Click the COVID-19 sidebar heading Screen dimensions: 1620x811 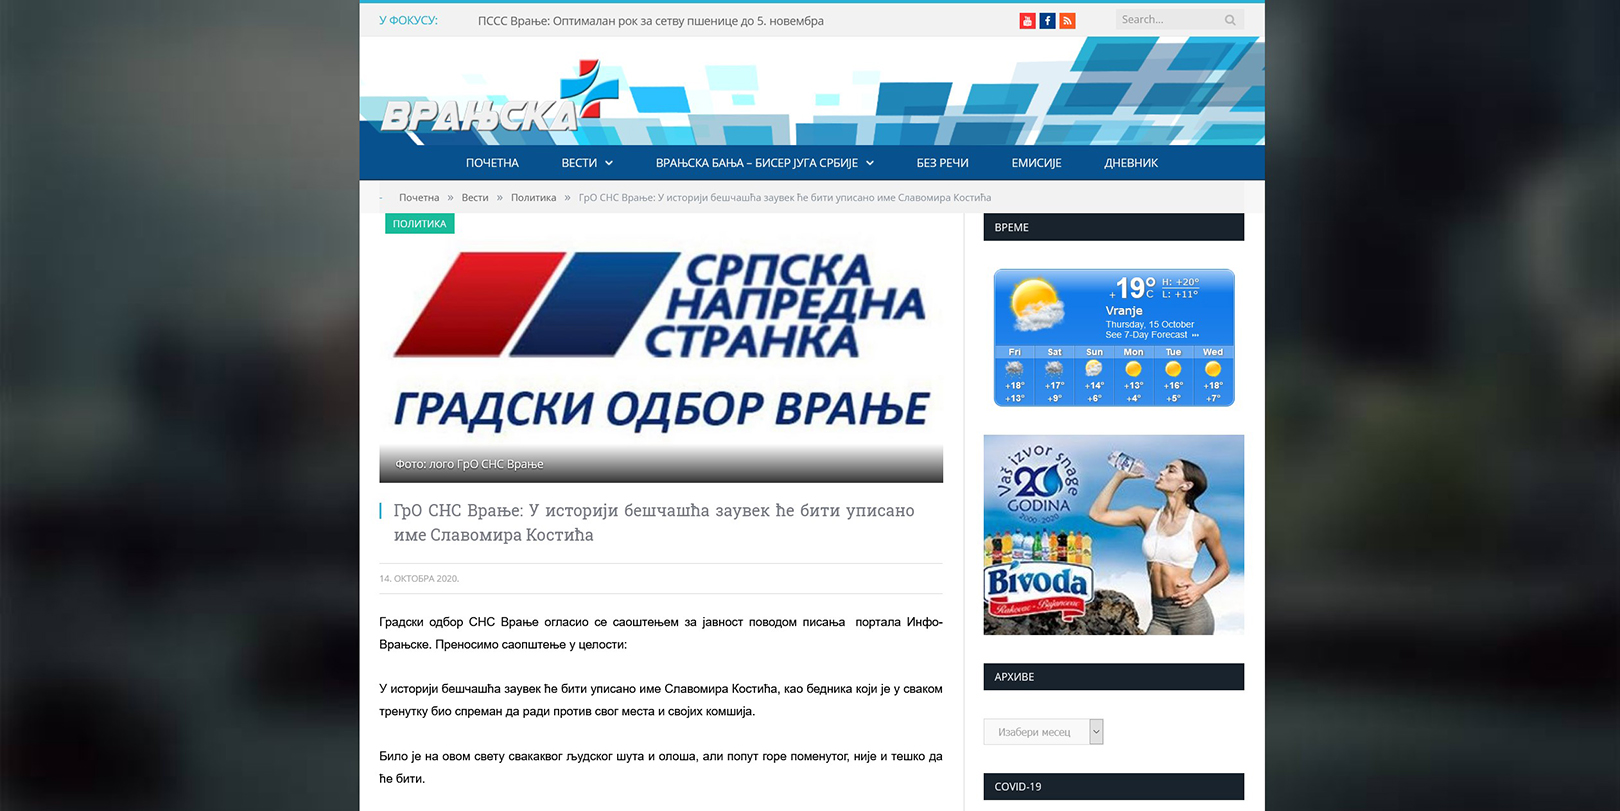tap(1114, 787)
